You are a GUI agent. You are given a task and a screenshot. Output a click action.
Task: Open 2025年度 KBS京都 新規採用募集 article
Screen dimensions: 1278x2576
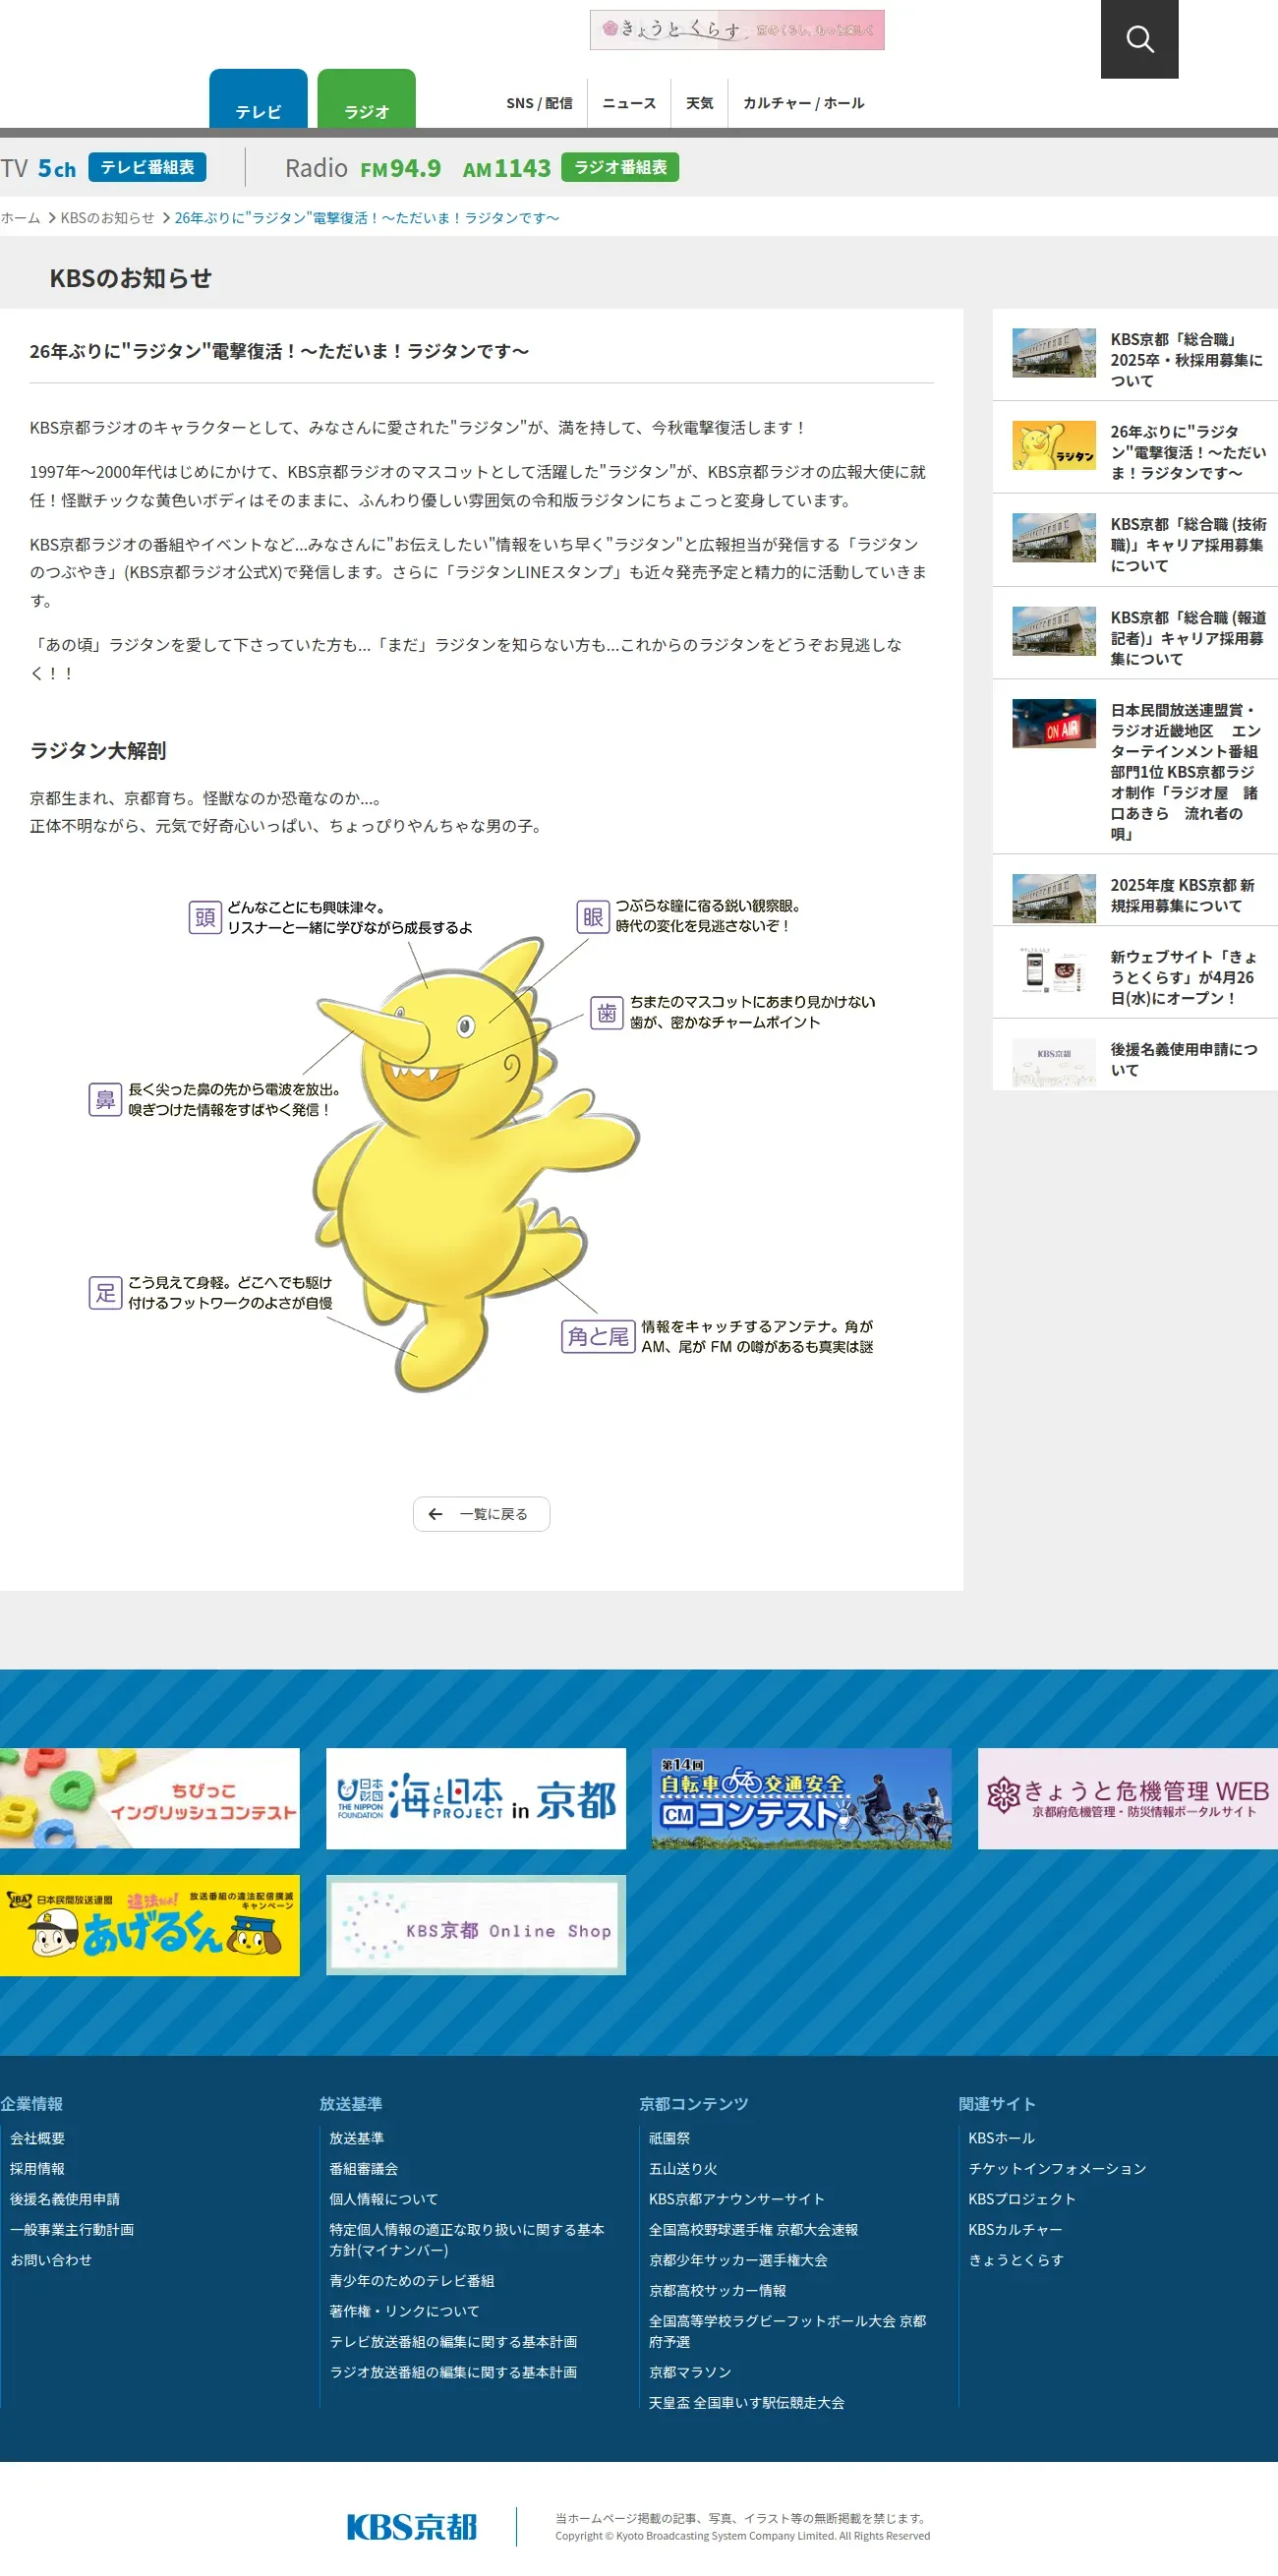(x=1182, y=895)
